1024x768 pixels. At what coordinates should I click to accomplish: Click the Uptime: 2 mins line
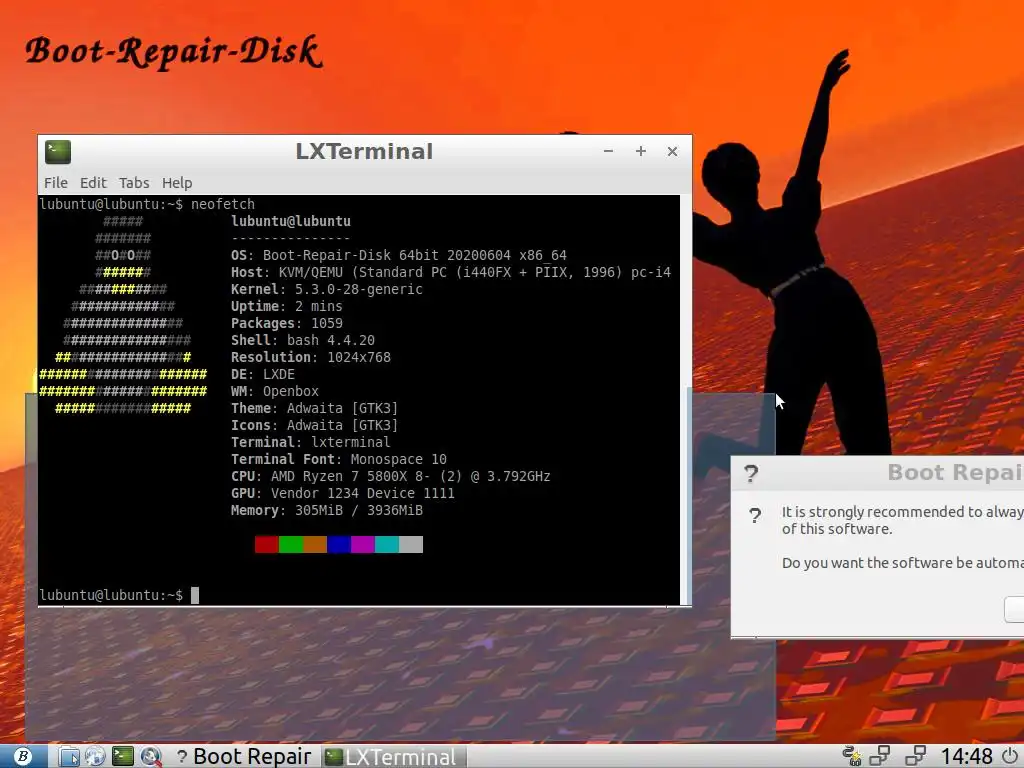(x=287, y=306)
